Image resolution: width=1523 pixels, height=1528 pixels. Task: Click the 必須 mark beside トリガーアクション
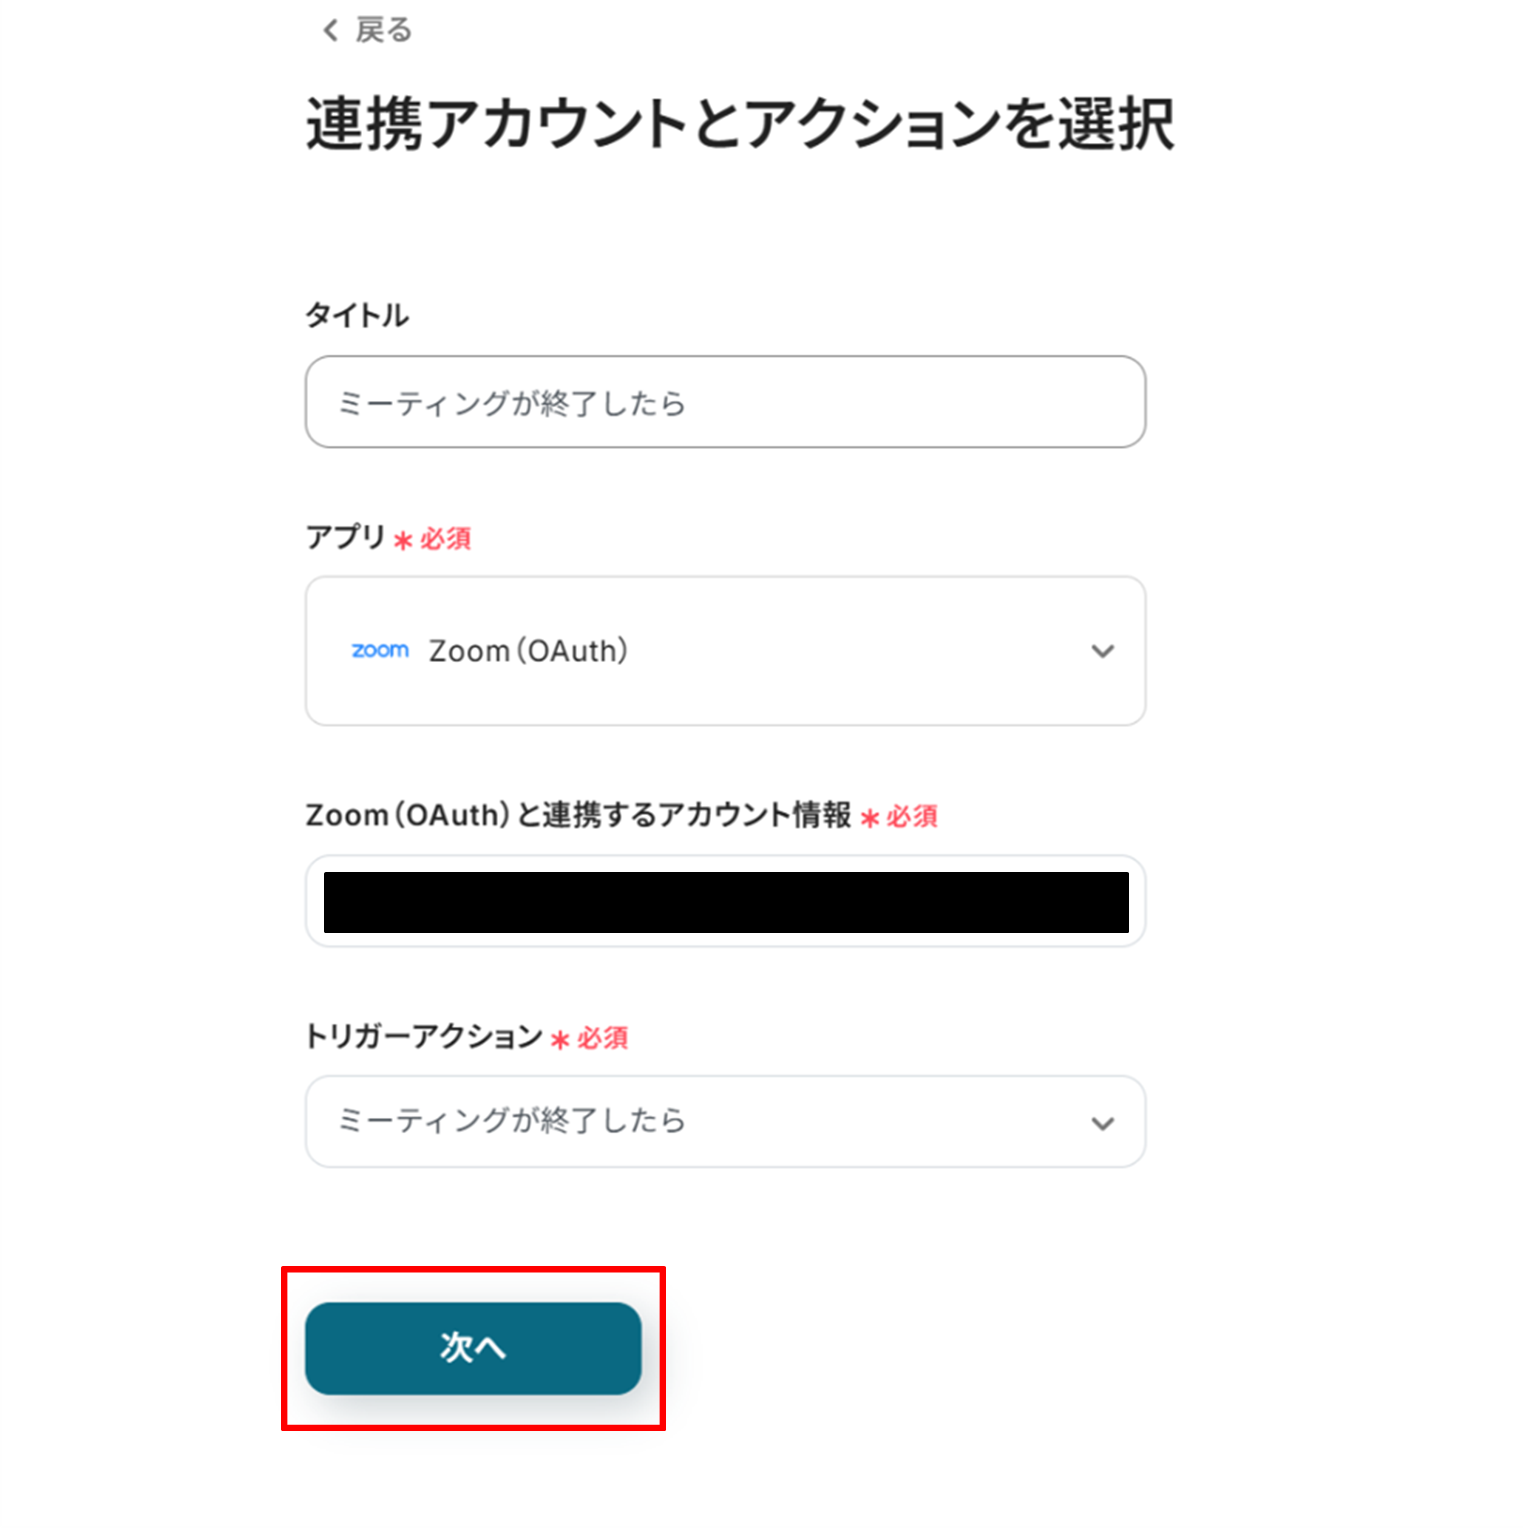(602, 1039)
